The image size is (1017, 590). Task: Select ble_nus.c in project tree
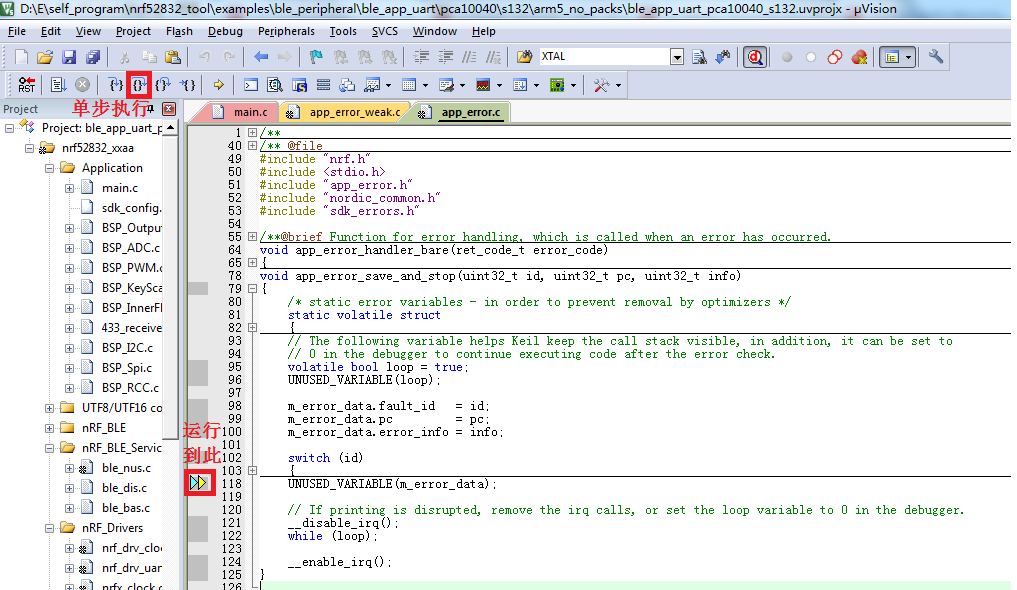(126, 468)
